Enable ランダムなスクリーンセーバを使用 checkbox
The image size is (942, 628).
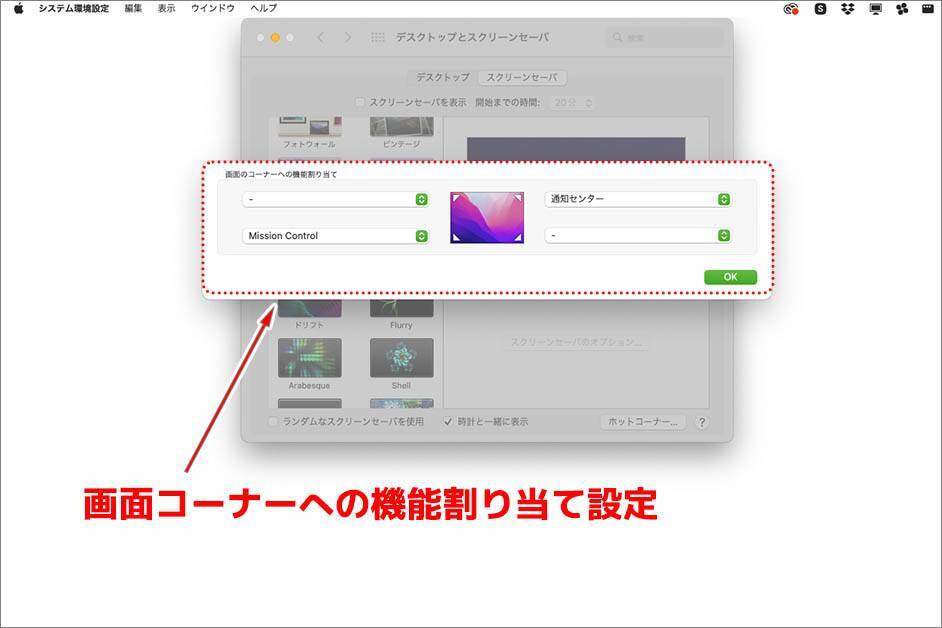pos(273,422)
